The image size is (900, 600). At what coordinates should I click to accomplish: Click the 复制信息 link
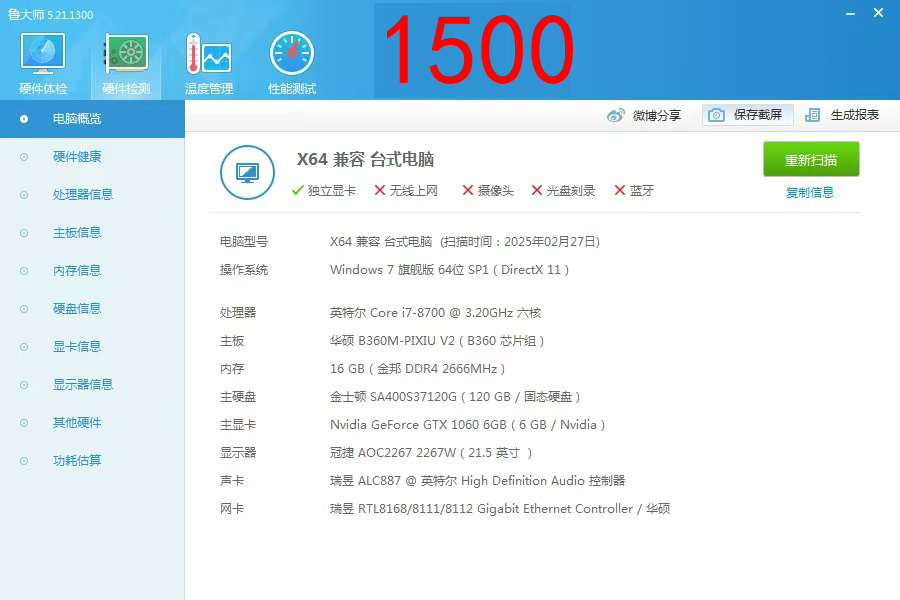tap(809, 192)
